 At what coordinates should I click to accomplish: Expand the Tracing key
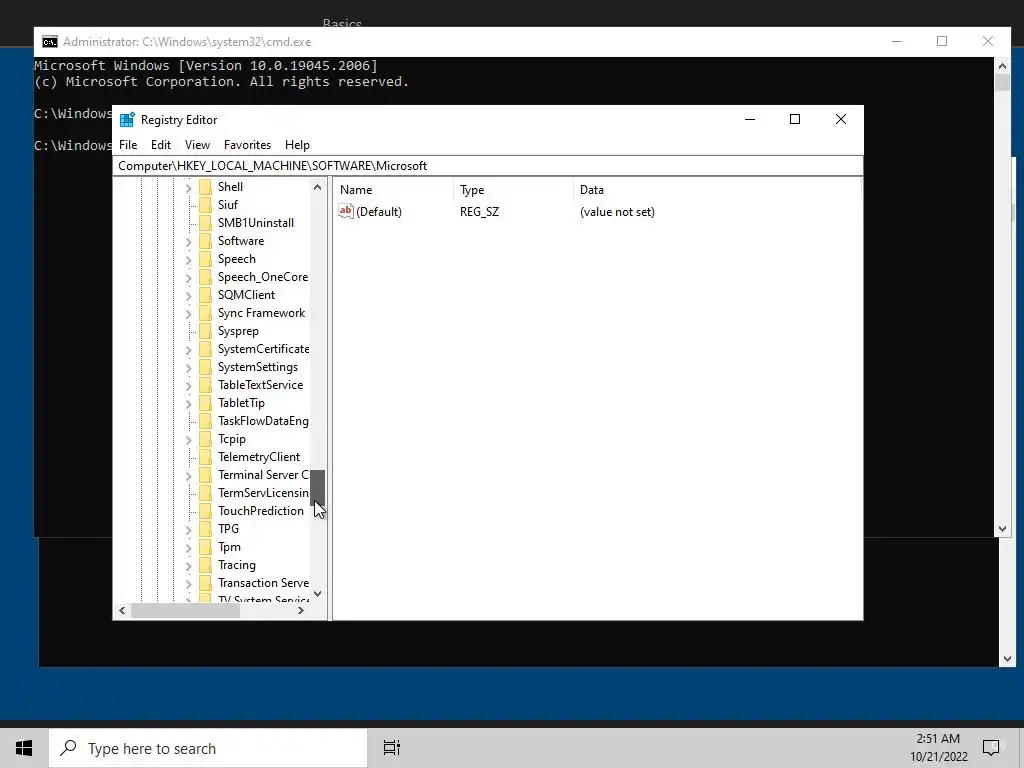pos(188,566)
